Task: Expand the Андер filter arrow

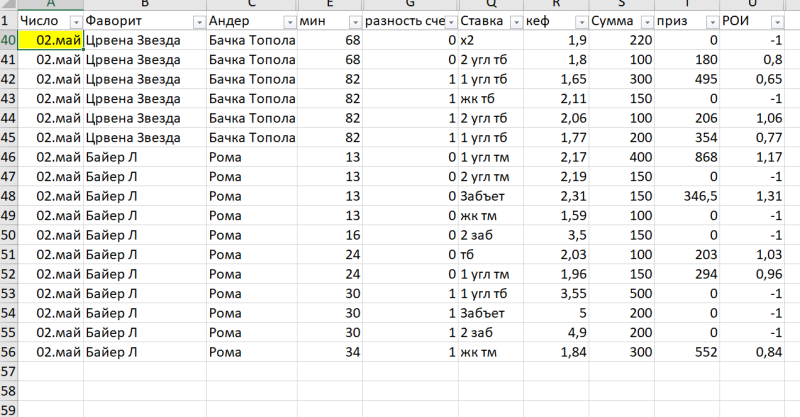Action: [x=290, y=22]
